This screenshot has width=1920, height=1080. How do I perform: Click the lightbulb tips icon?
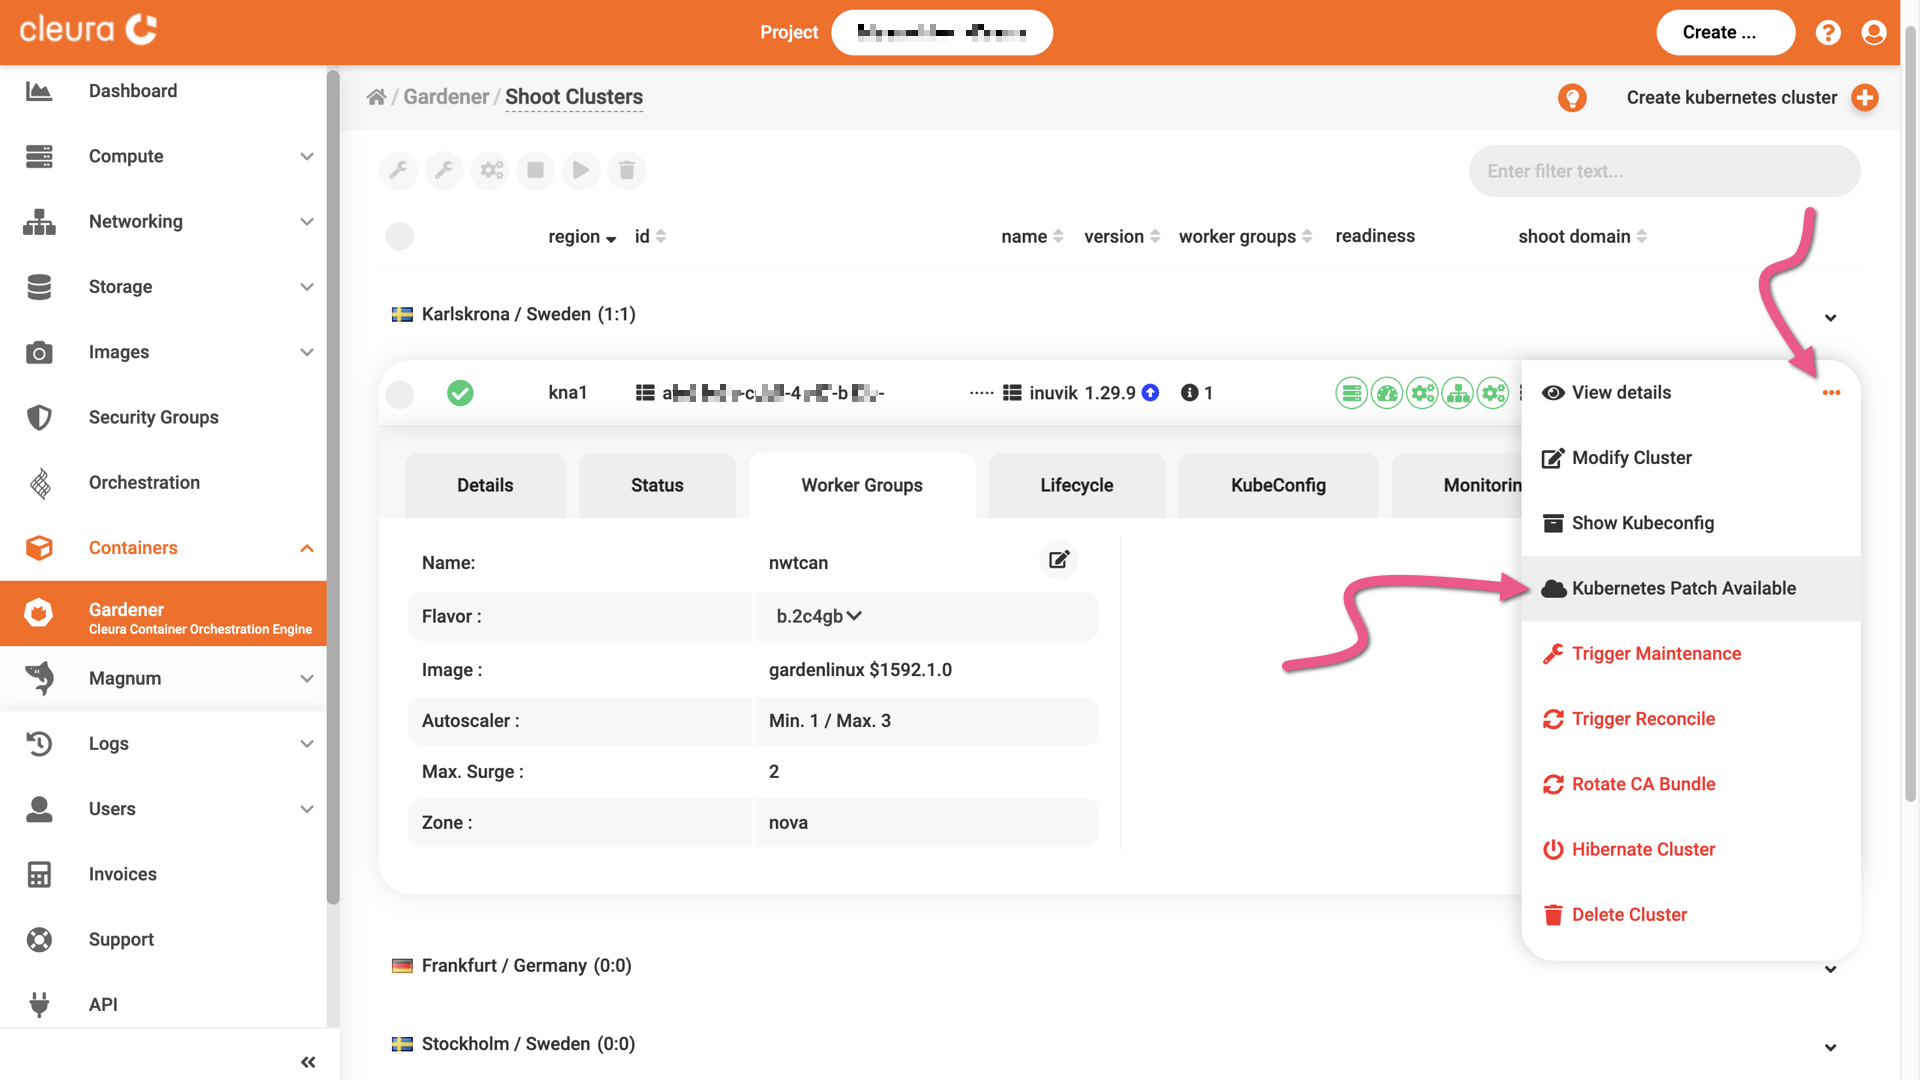pos(1572,97)
